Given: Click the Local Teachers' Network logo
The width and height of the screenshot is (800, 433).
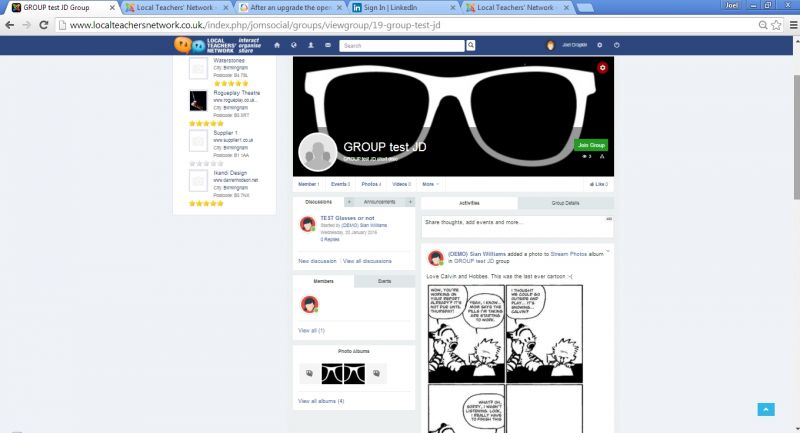Looking at the screenshot, I should [217, 45].
